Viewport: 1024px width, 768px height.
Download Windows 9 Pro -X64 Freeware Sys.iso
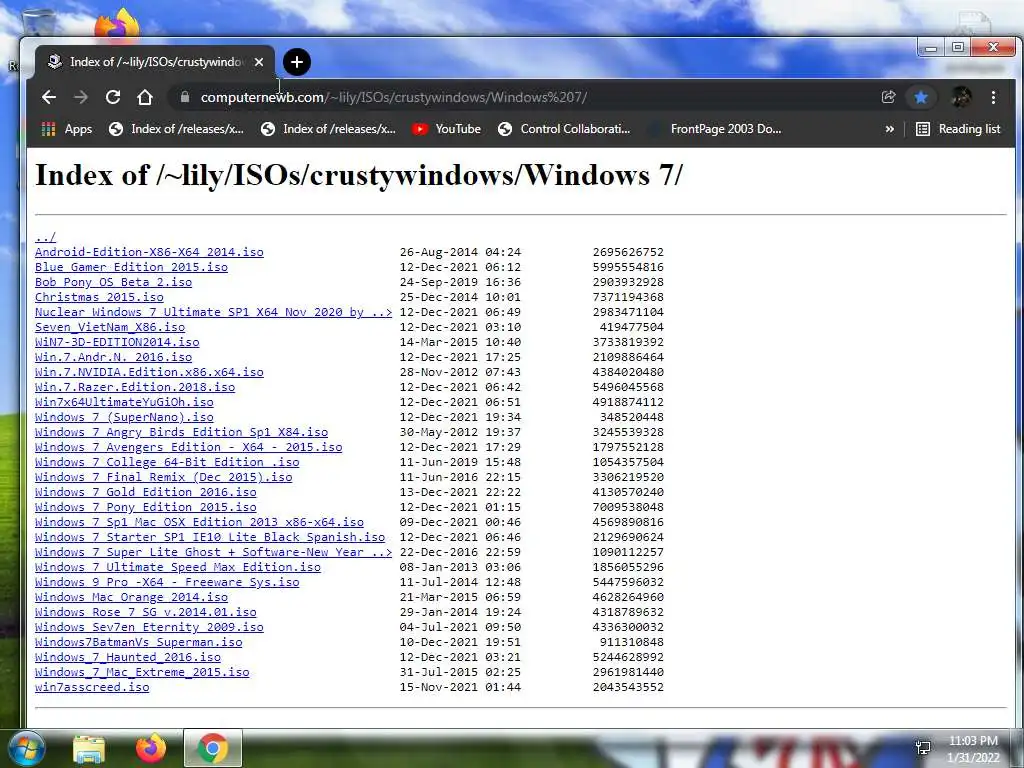point(167,583)
